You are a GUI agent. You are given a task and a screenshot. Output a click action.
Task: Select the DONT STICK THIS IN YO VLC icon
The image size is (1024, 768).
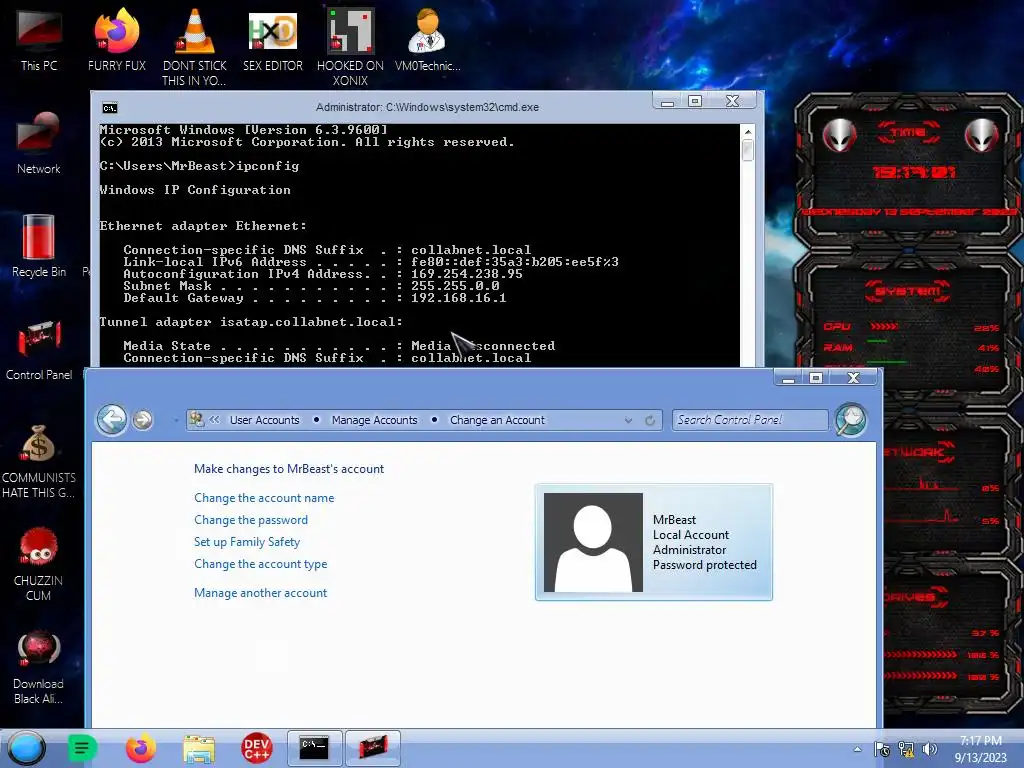194,47
